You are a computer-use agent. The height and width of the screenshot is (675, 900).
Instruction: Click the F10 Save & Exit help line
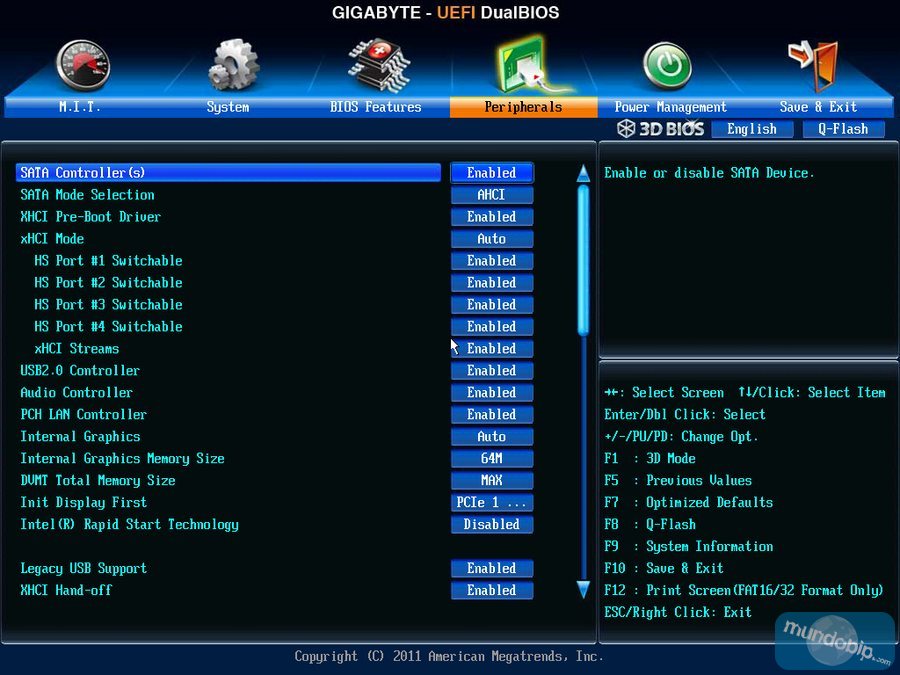(664, 568)
